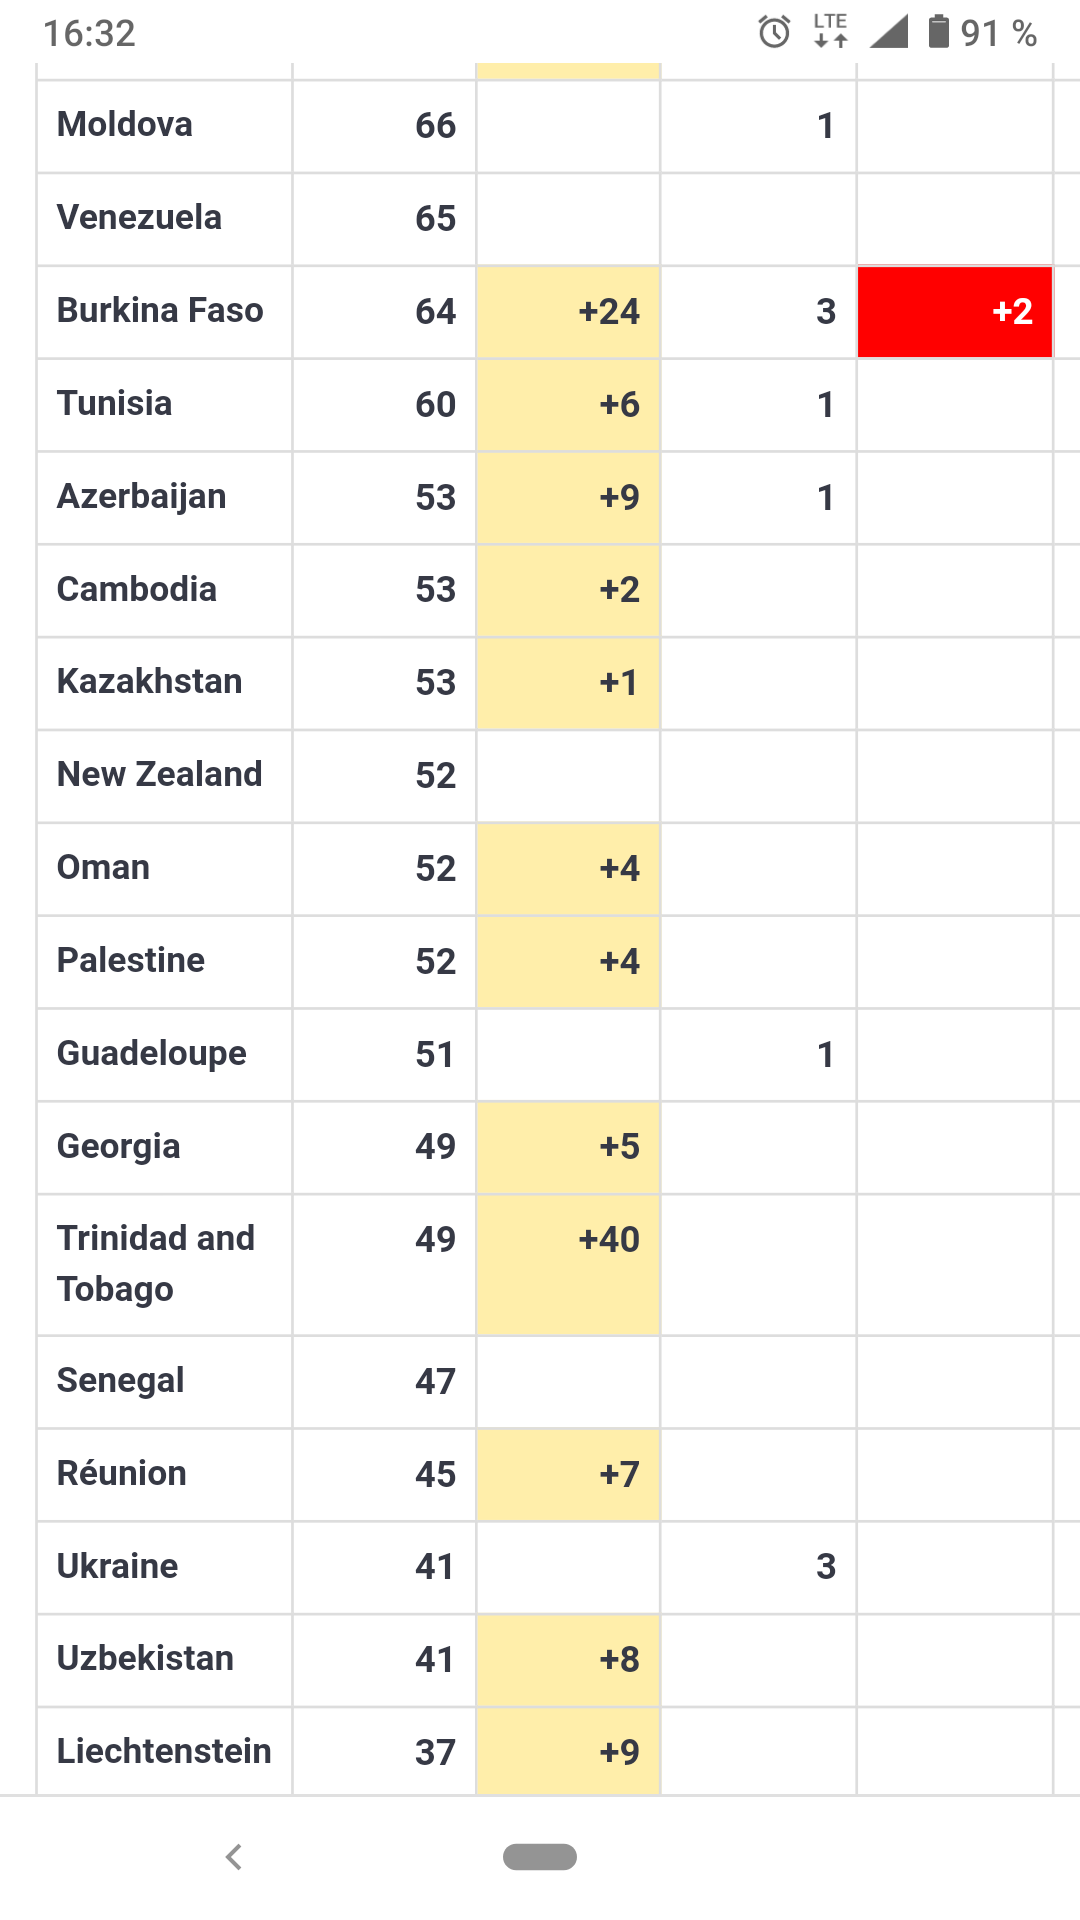Image resolution: width=1080 pixels, height=1920 pixels.
Task: Tap the back navigation arrow
Action: point(234,1857)
